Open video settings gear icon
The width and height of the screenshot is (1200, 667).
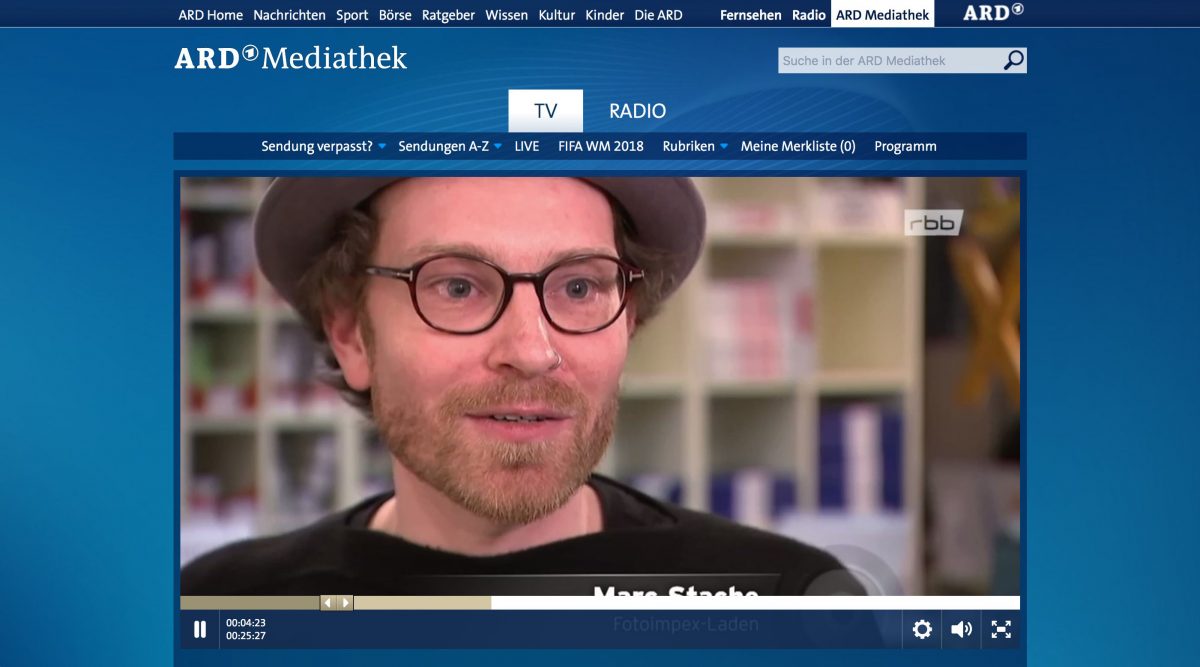point(922,629)
